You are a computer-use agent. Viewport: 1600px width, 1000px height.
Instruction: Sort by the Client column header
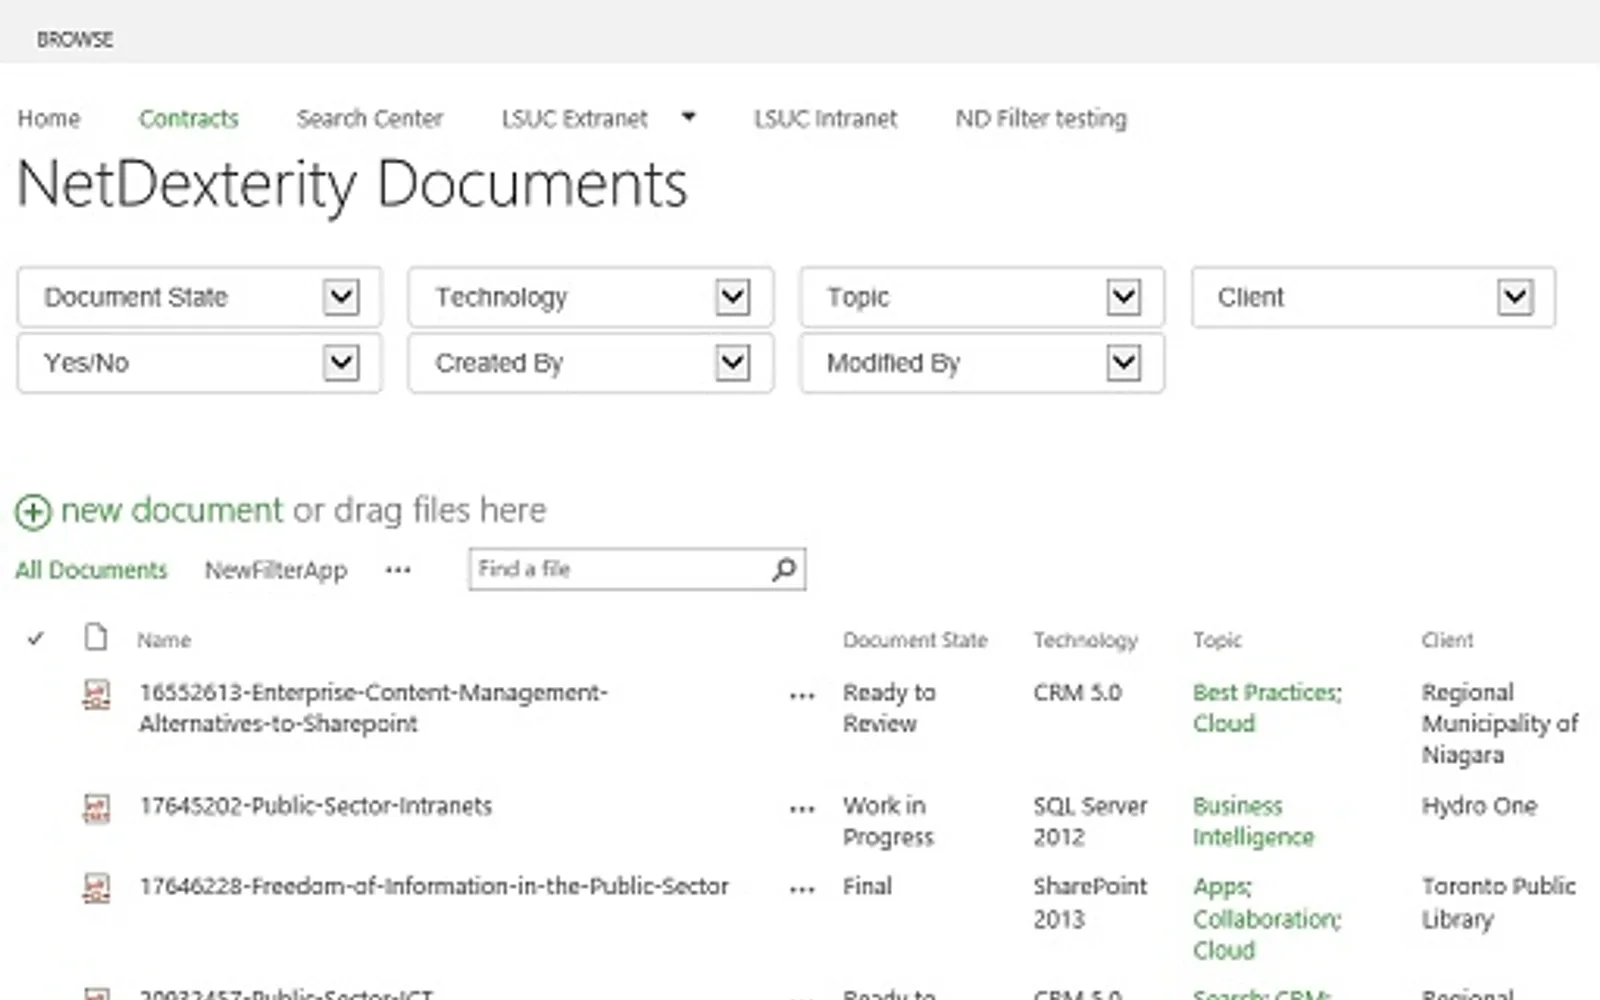1447,640
